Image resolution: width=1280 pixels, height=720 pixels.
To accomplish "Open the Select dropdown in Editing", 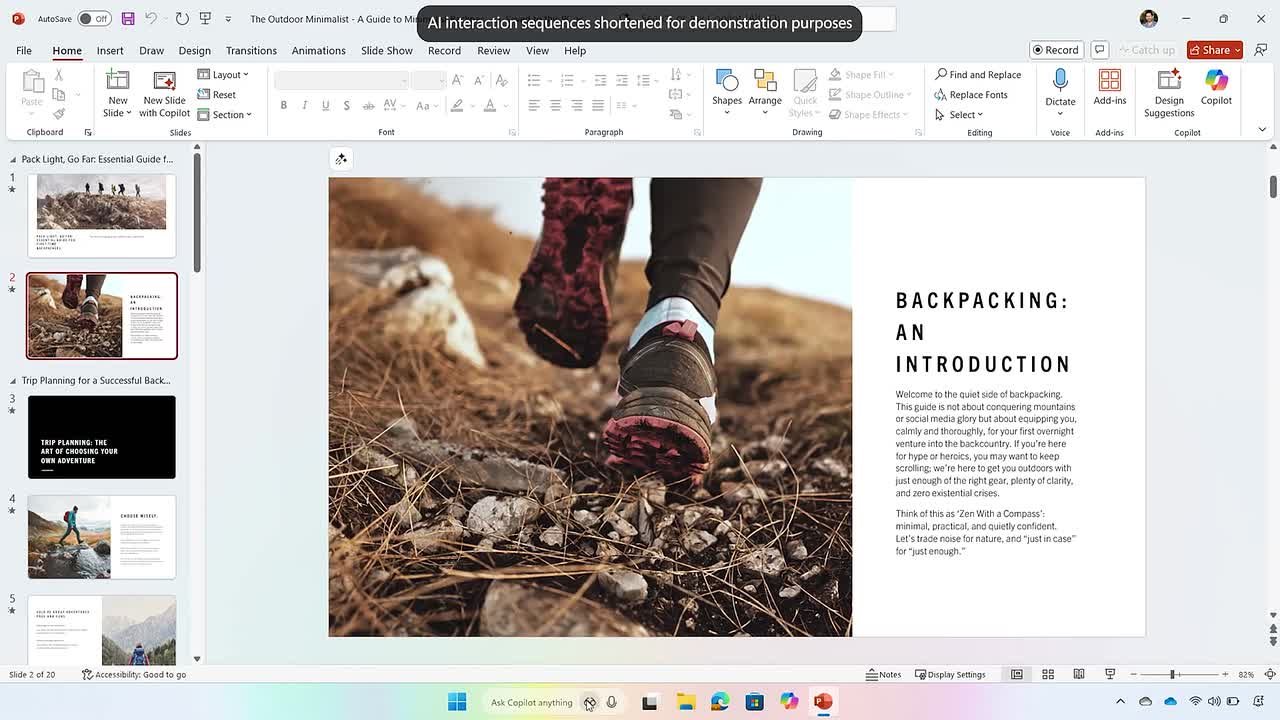I will tap(960, 115).
